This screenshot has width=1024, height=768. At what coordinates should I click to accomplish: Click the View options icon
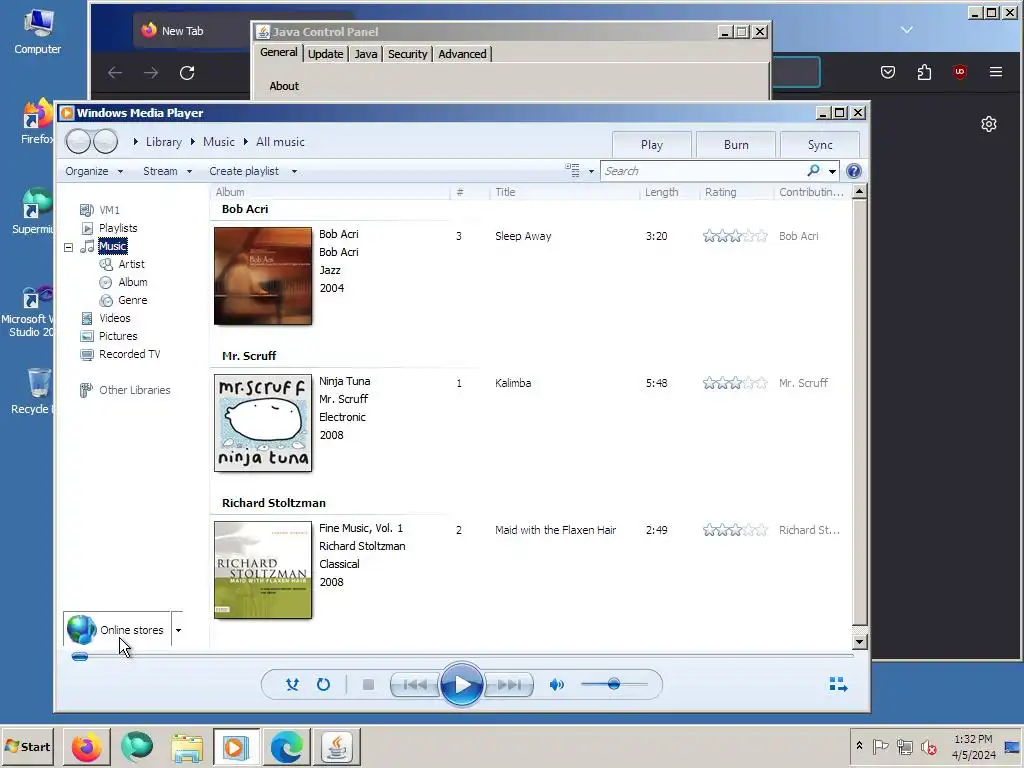pyautogui.click(x=572, y=170)
